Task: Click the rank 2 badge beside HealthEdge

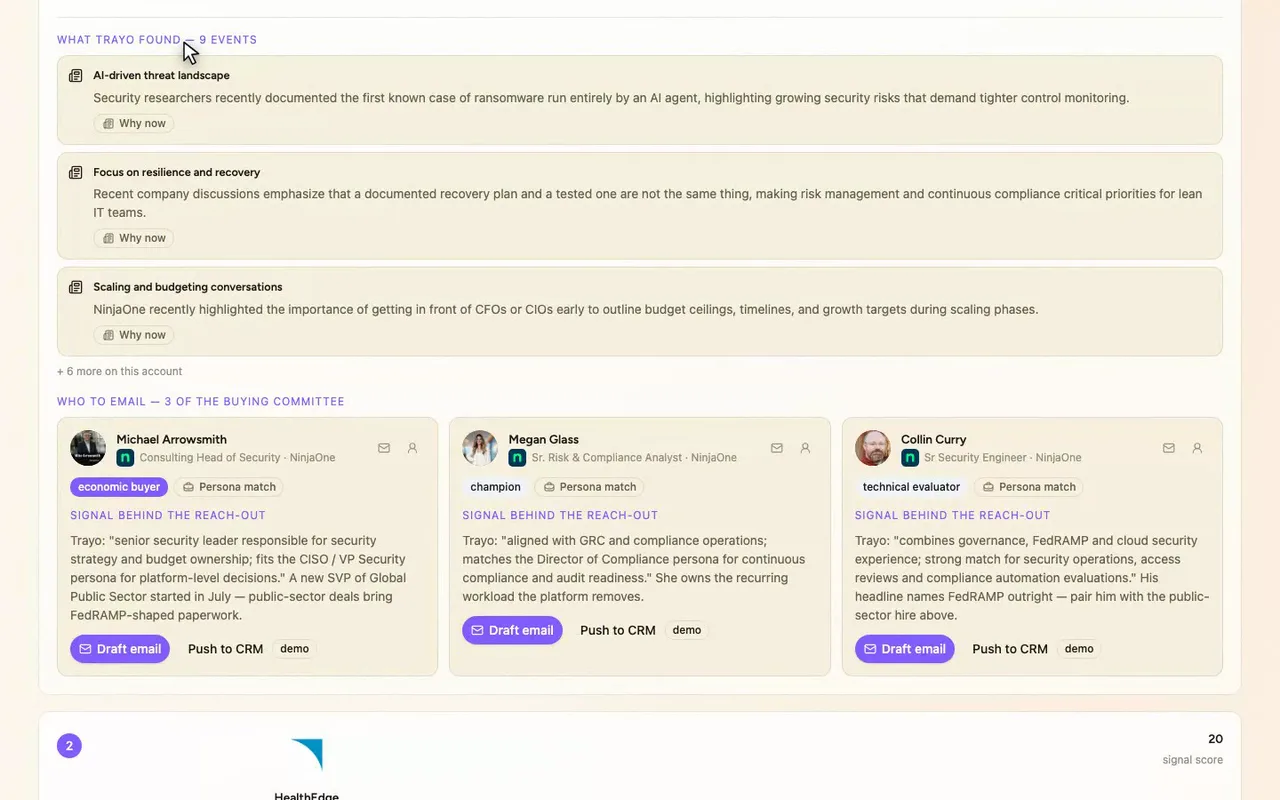Action: (69, 746)
